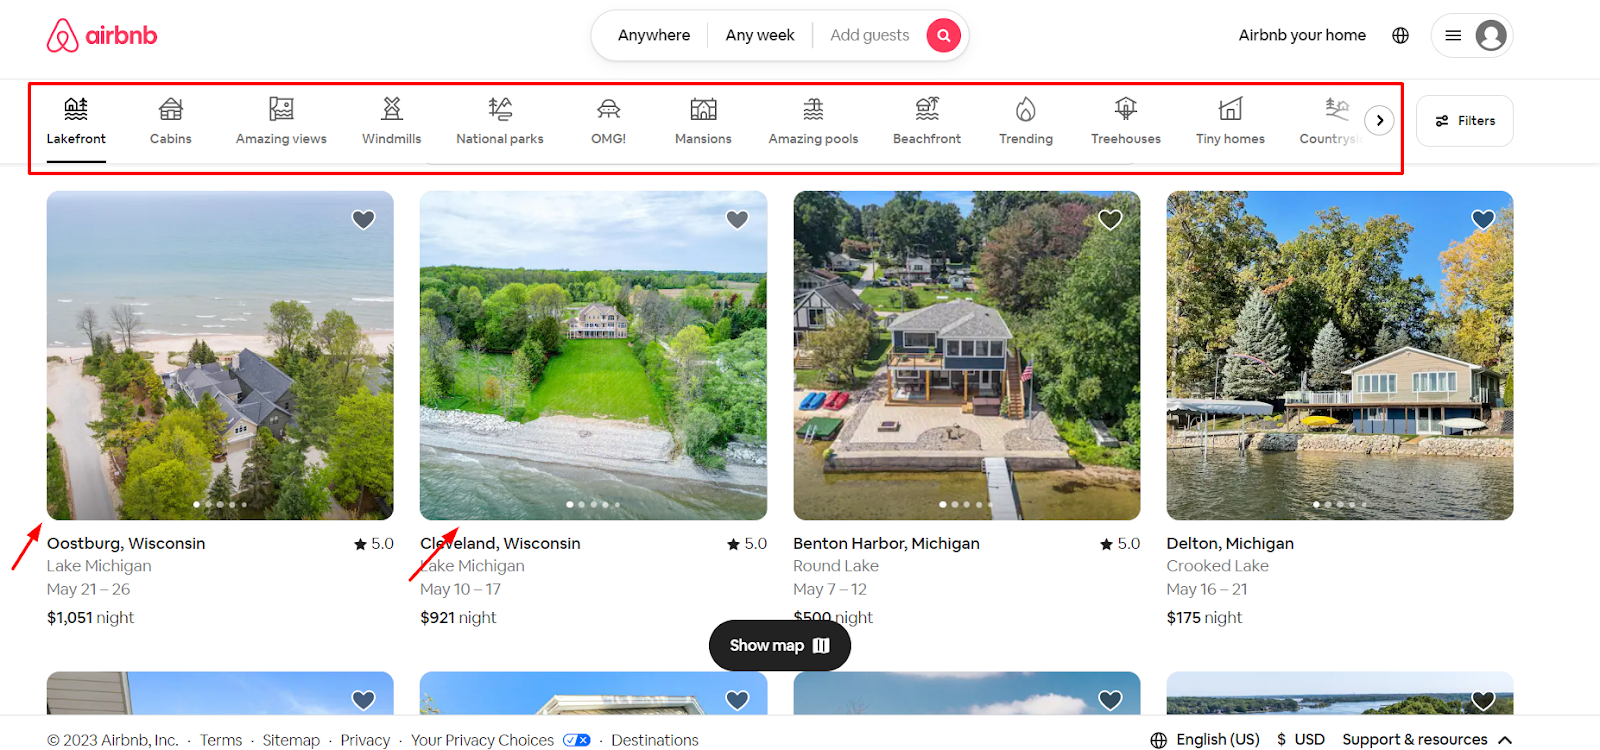The image size is (1600, 750).
Task: Select the Cabins category
Action: [171, 122]
